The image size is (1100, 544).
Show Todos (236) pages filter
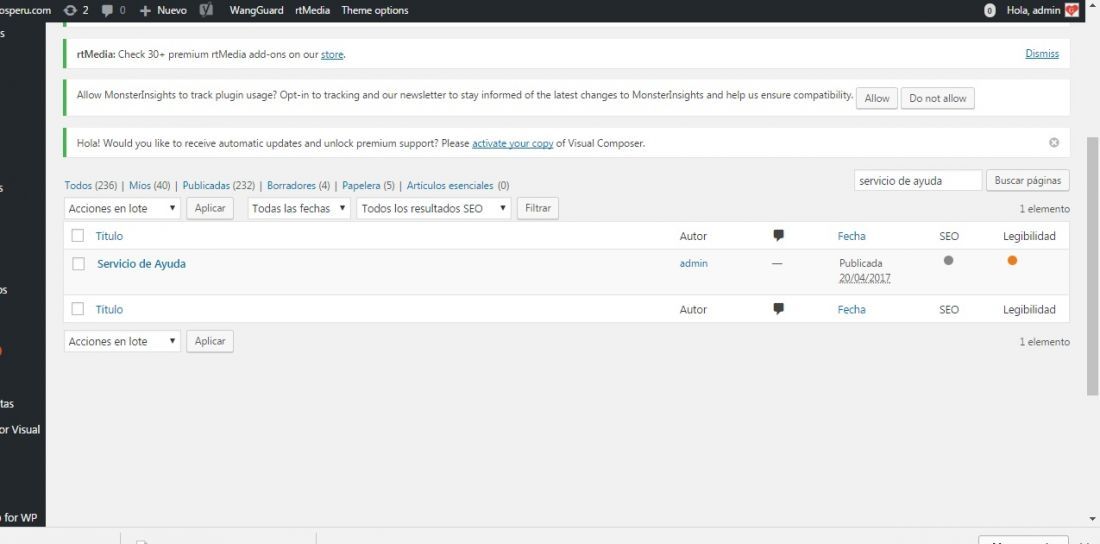[x=90, y=185]
